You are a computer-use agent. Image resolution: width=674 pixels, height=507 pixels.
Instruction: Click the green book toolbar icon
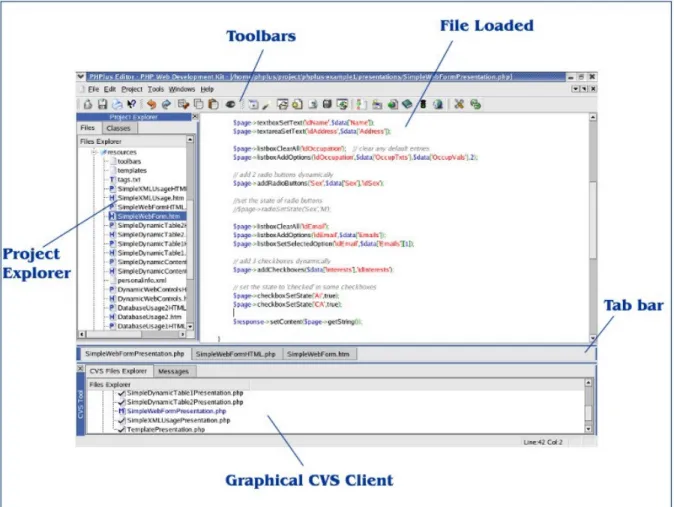pos(407,104)
